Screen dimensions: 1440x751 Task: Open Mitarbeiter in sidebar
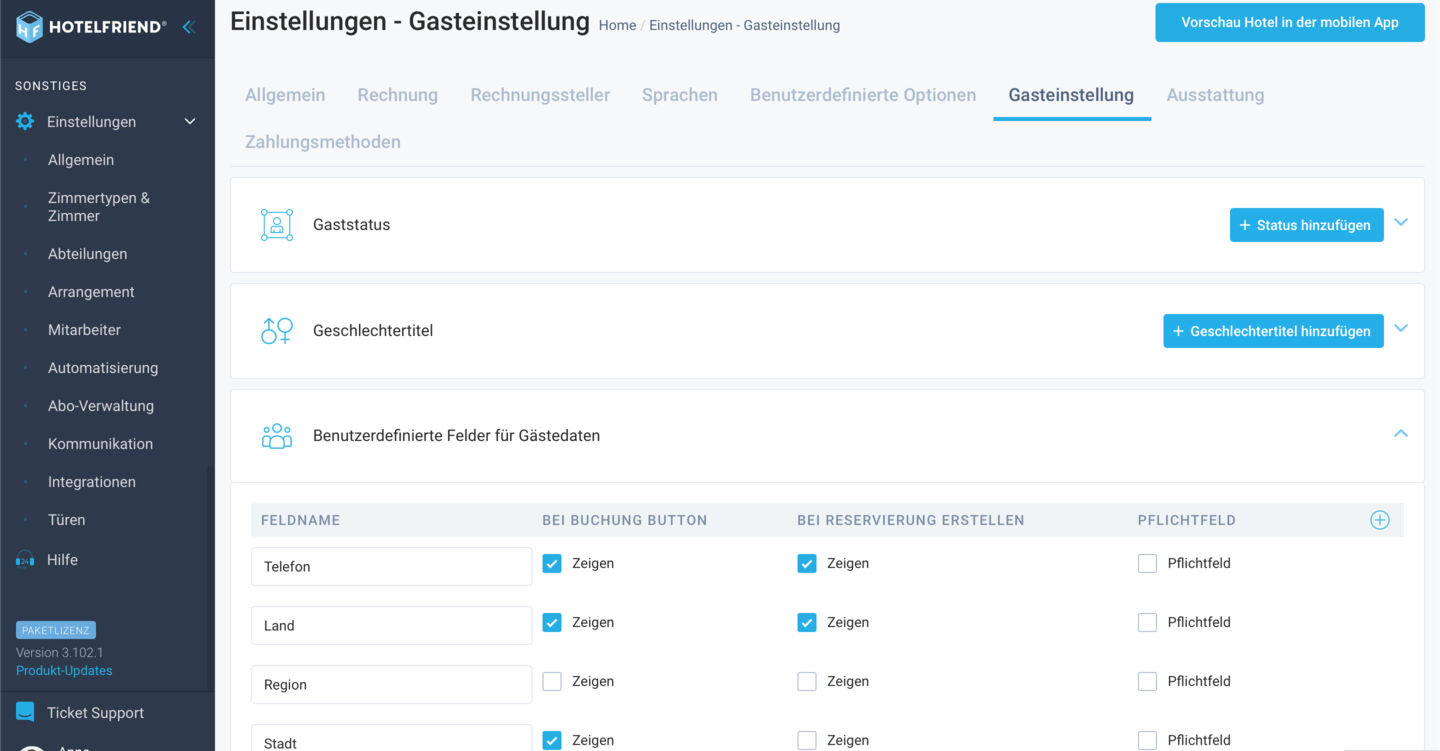click(84, 330)
